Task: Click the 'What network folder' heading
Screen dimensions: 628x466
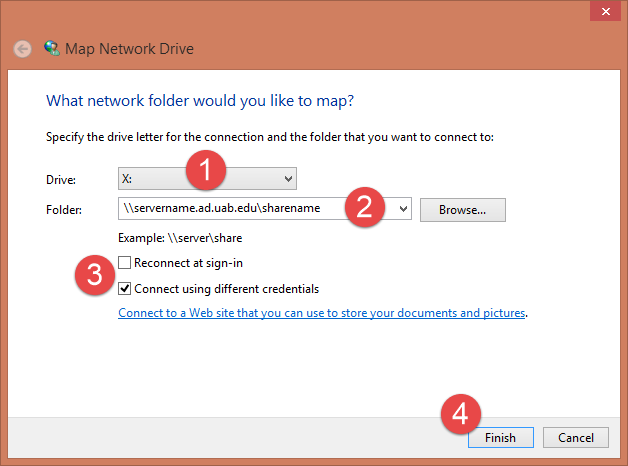Action: [x=200, y=101]
